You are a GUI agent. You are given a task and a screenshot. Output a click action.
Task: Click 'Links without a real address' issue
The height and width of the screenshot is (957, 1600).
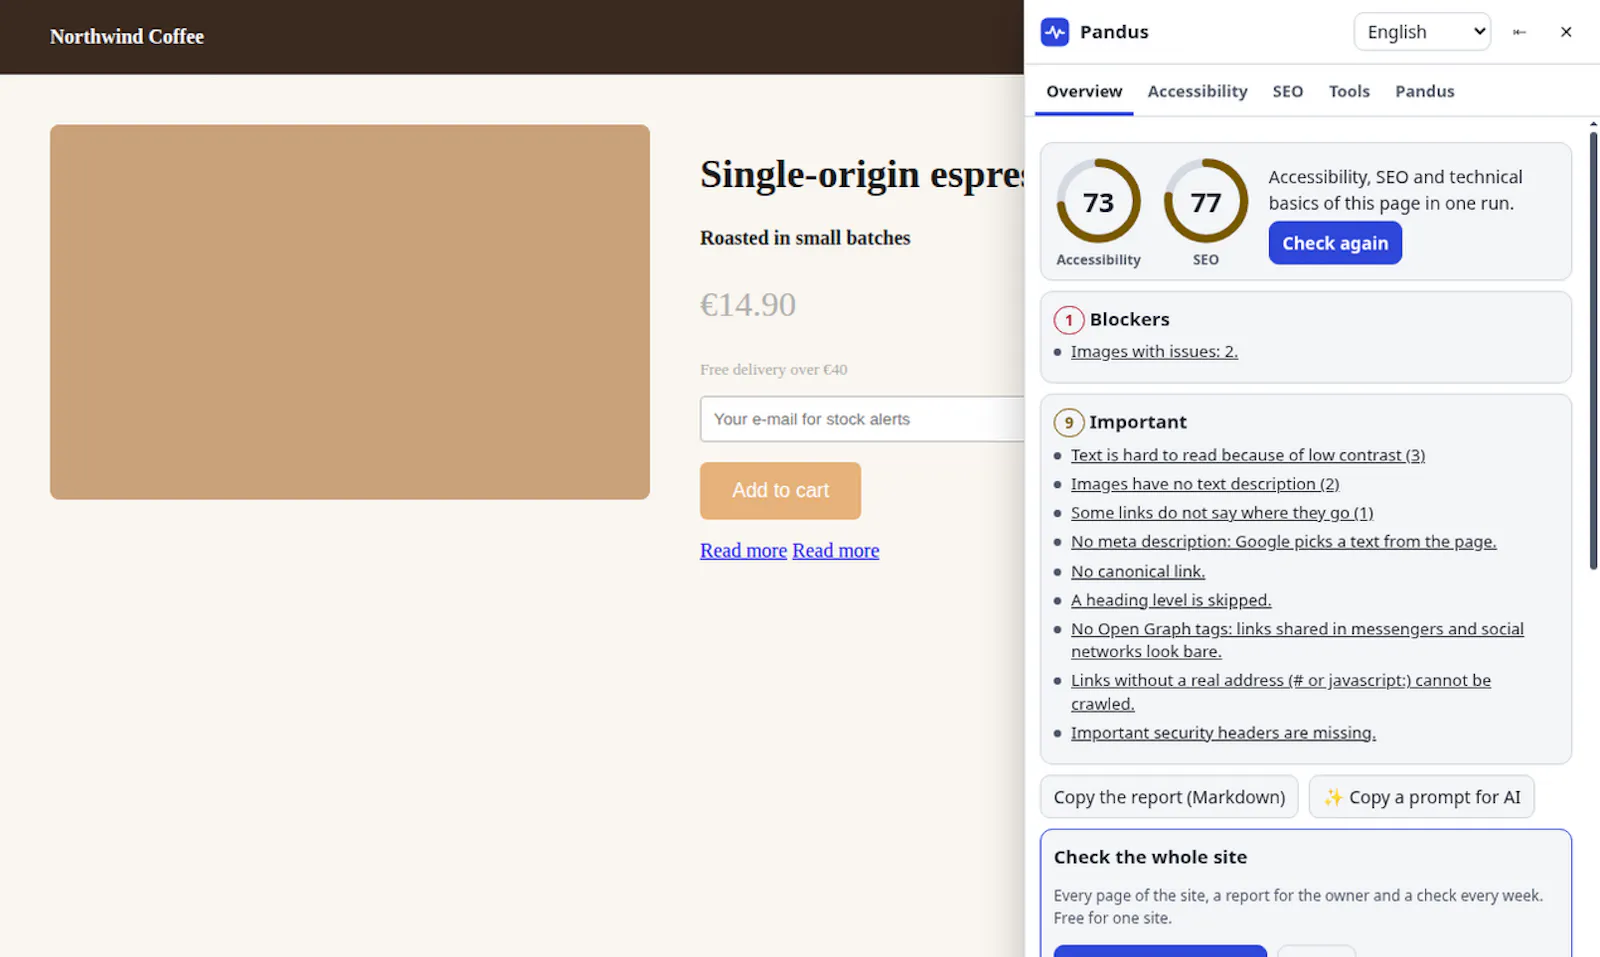(x=1281, y=692)
